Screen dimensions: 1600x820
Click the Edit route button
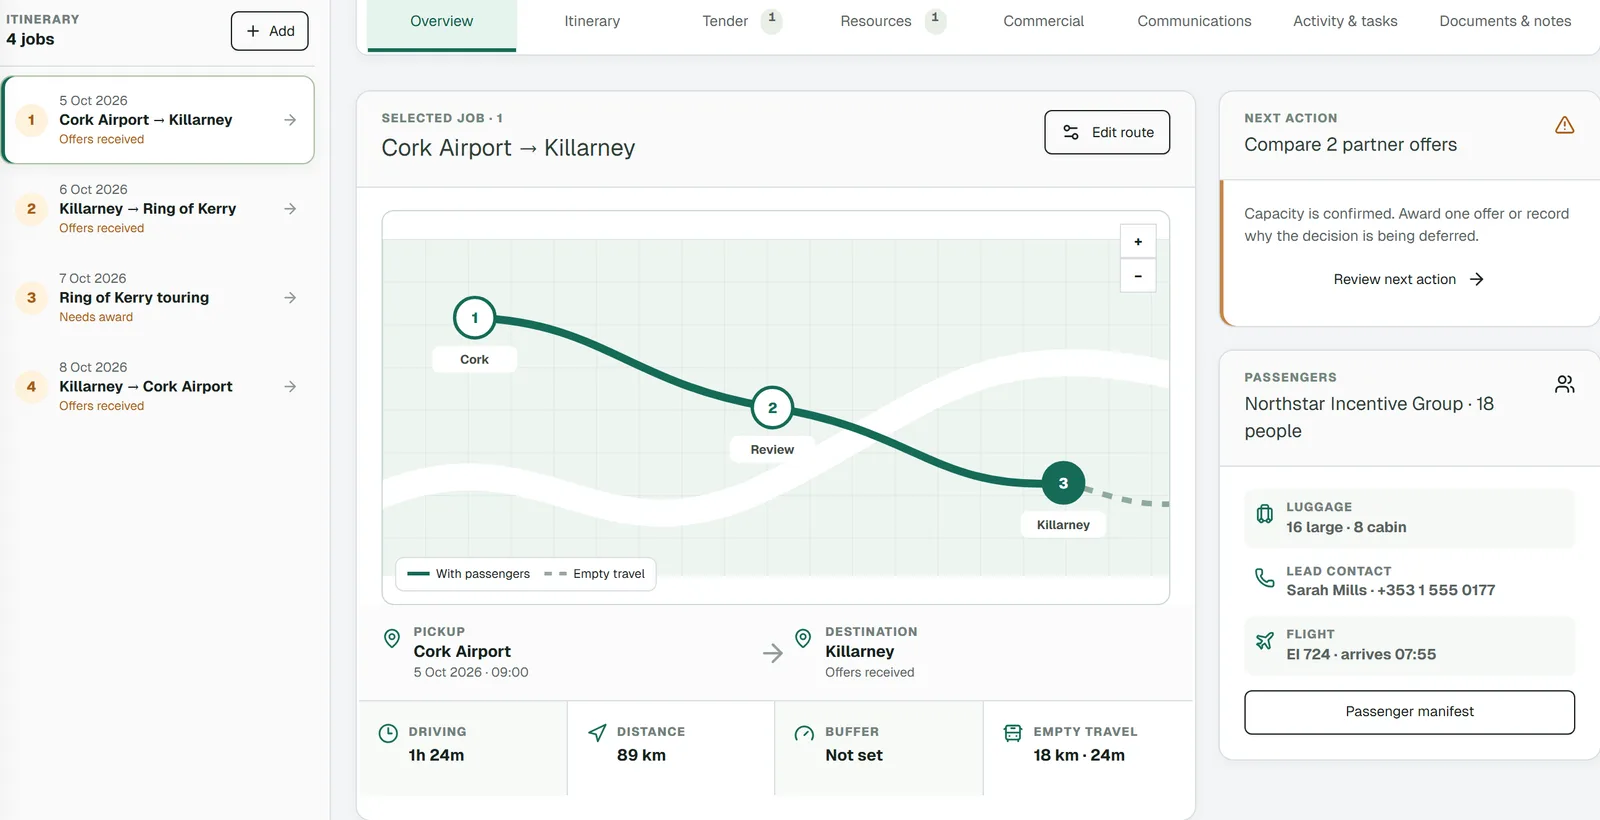click(x=1107, y=132)
